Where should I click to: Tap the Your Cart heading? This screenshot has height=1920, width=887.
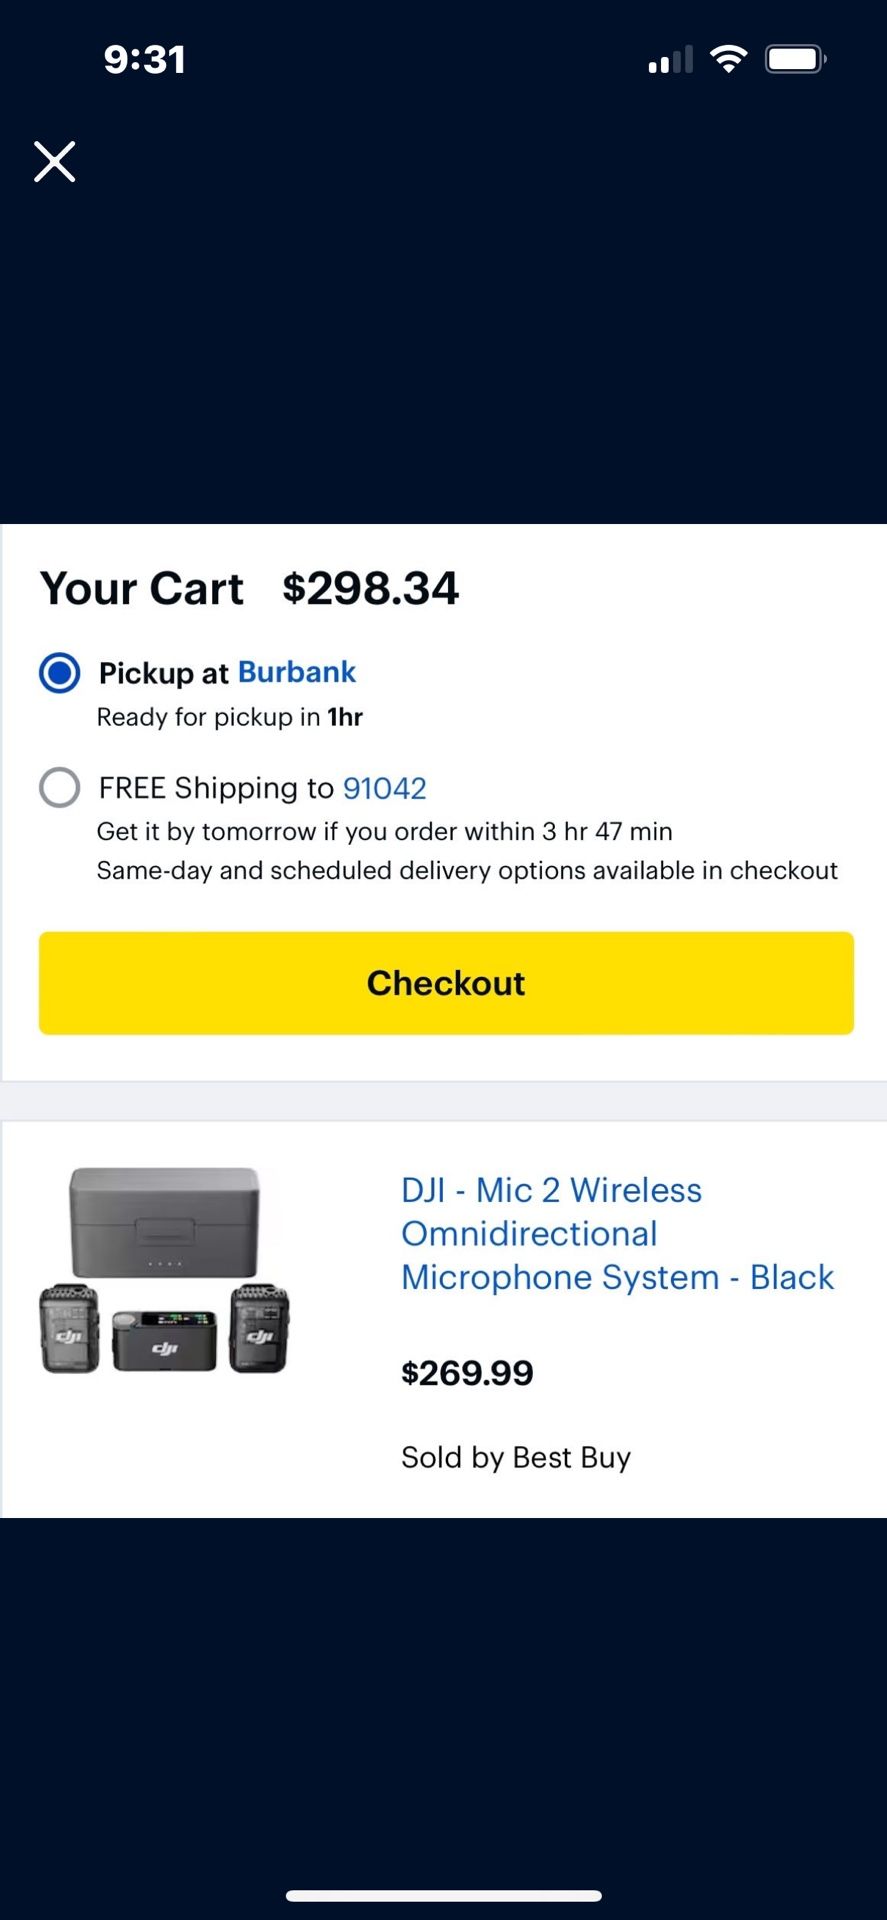pyautogui.click(x=140, y=588)
